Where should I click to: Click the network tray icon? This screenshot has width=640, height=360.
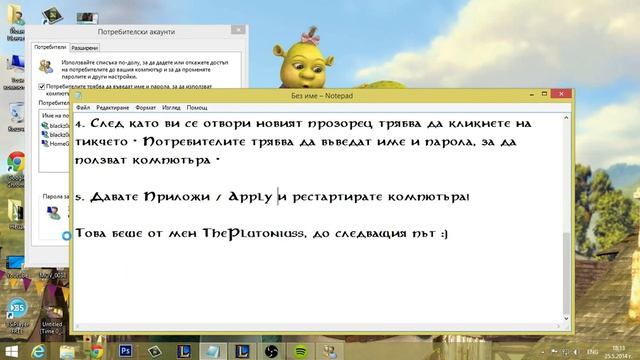coord(566,352)
